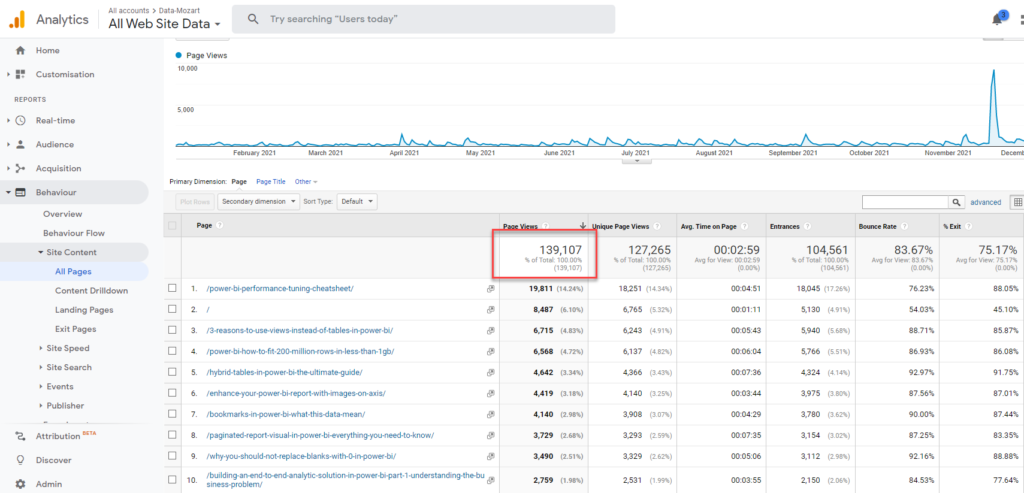Open the Sort Type Default dropdown

(x=357, y=202)
